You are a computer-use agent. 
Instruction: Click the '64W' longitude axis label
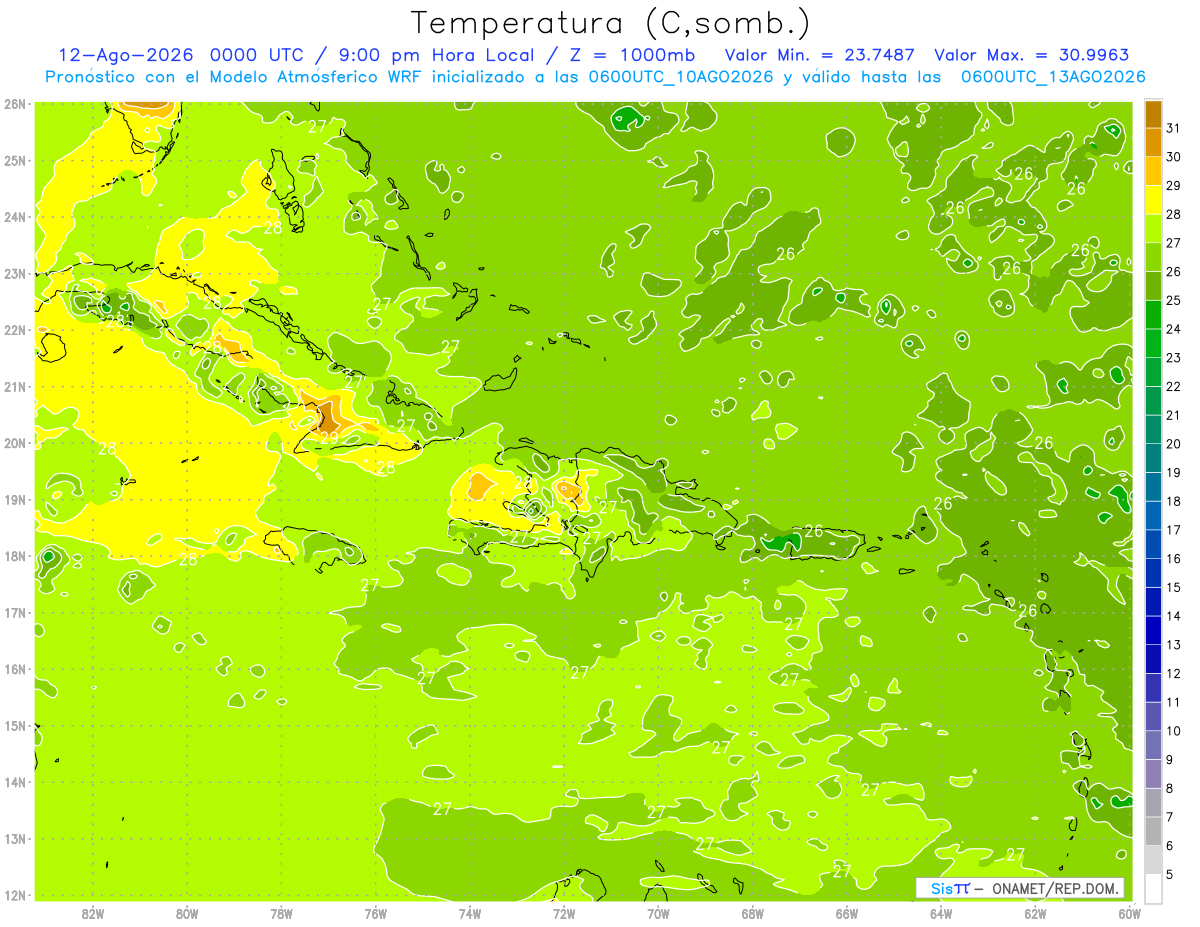point(941,913)
